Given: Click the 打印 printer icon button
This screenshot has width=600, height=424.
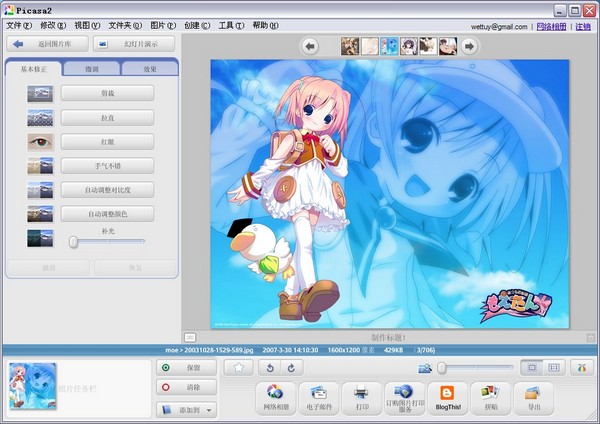Looking at the screenshot, I should [x=361, y=397].
